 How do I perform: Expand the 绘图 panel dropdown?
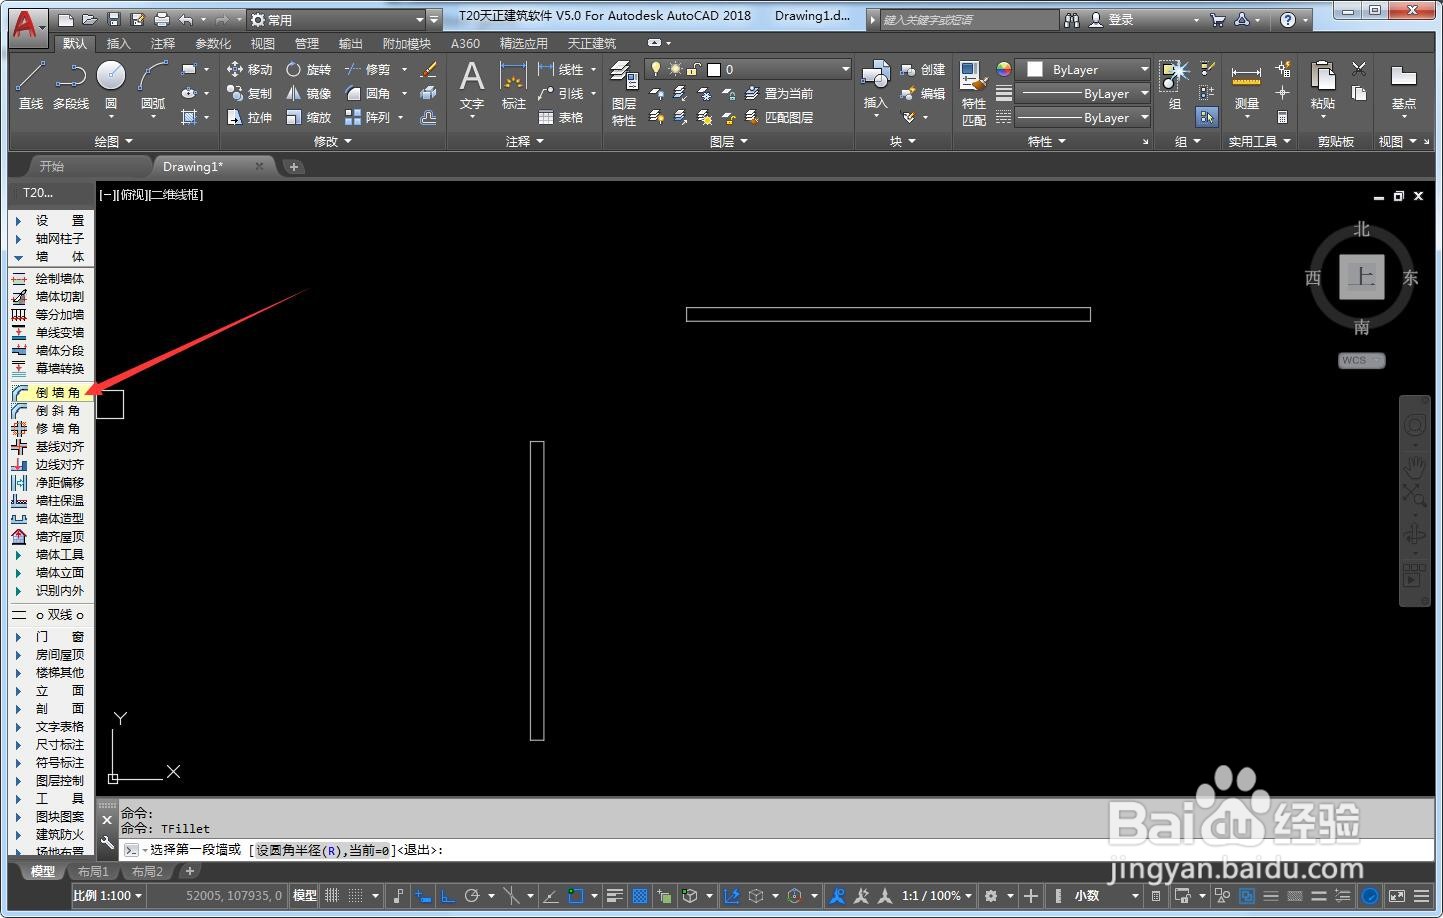tap(113, 142)
